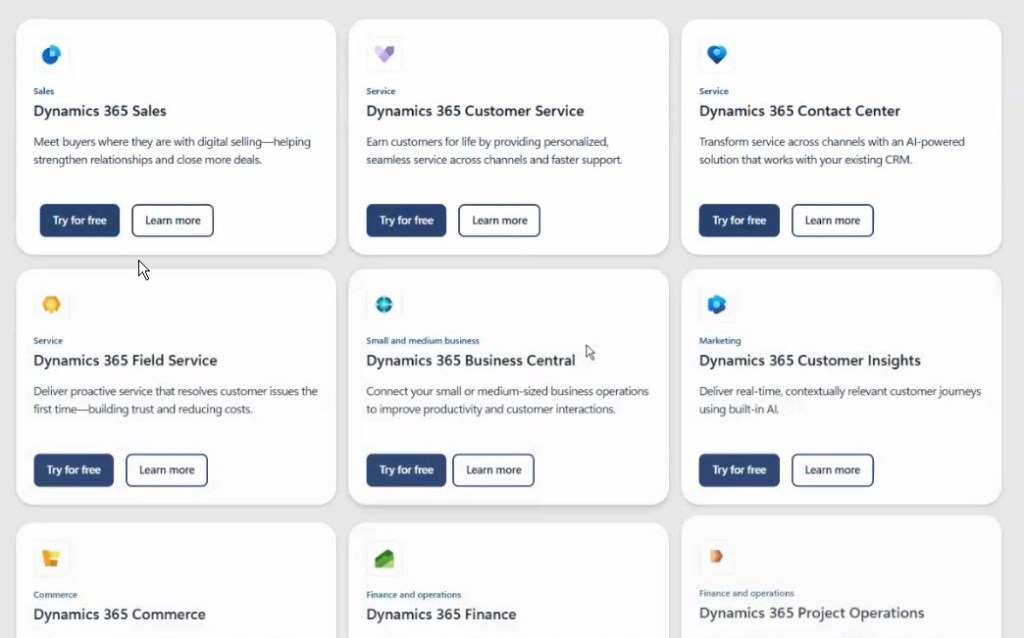The image size is (1024, 638).
Task: Try Dynamics 365 Customer Insights for free
Action: pos(739,470)
